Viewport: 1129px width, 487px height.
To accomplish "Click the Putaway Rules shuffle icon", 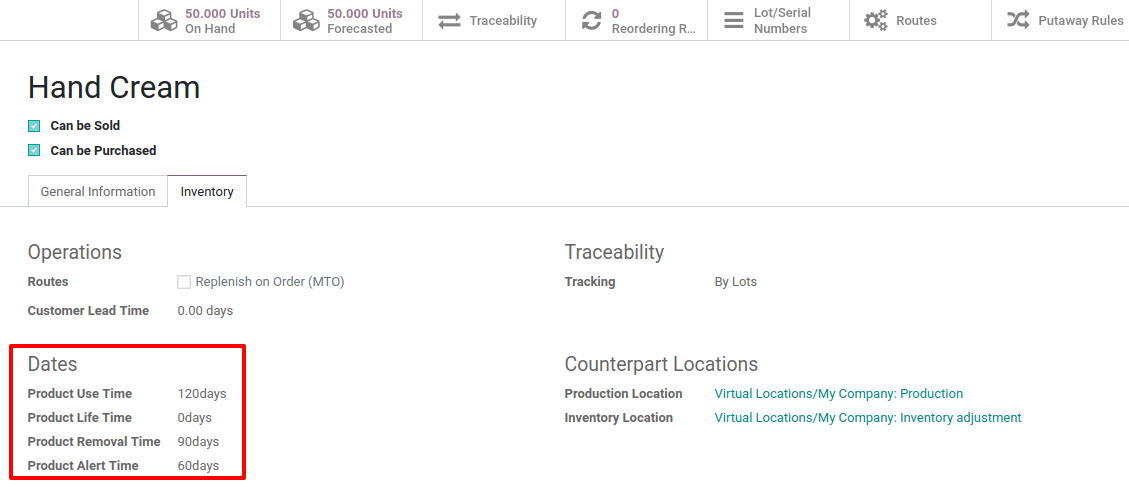I will 1018,21.
